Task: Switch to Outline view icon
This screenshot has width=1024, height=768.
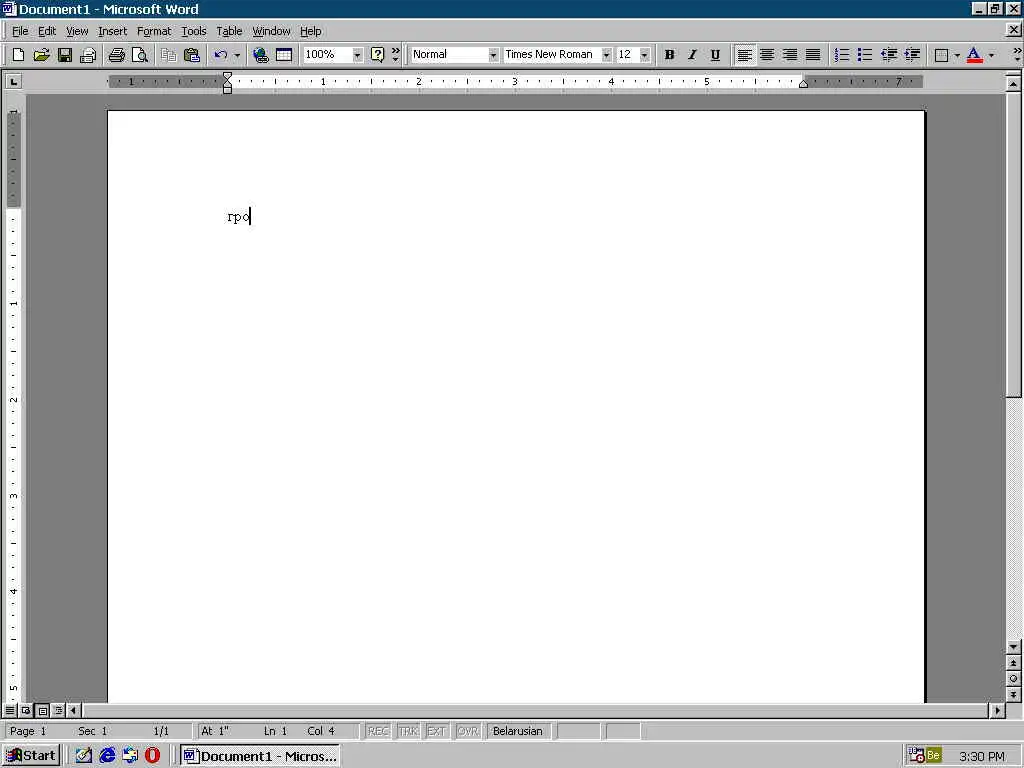Action: point(58,710)
